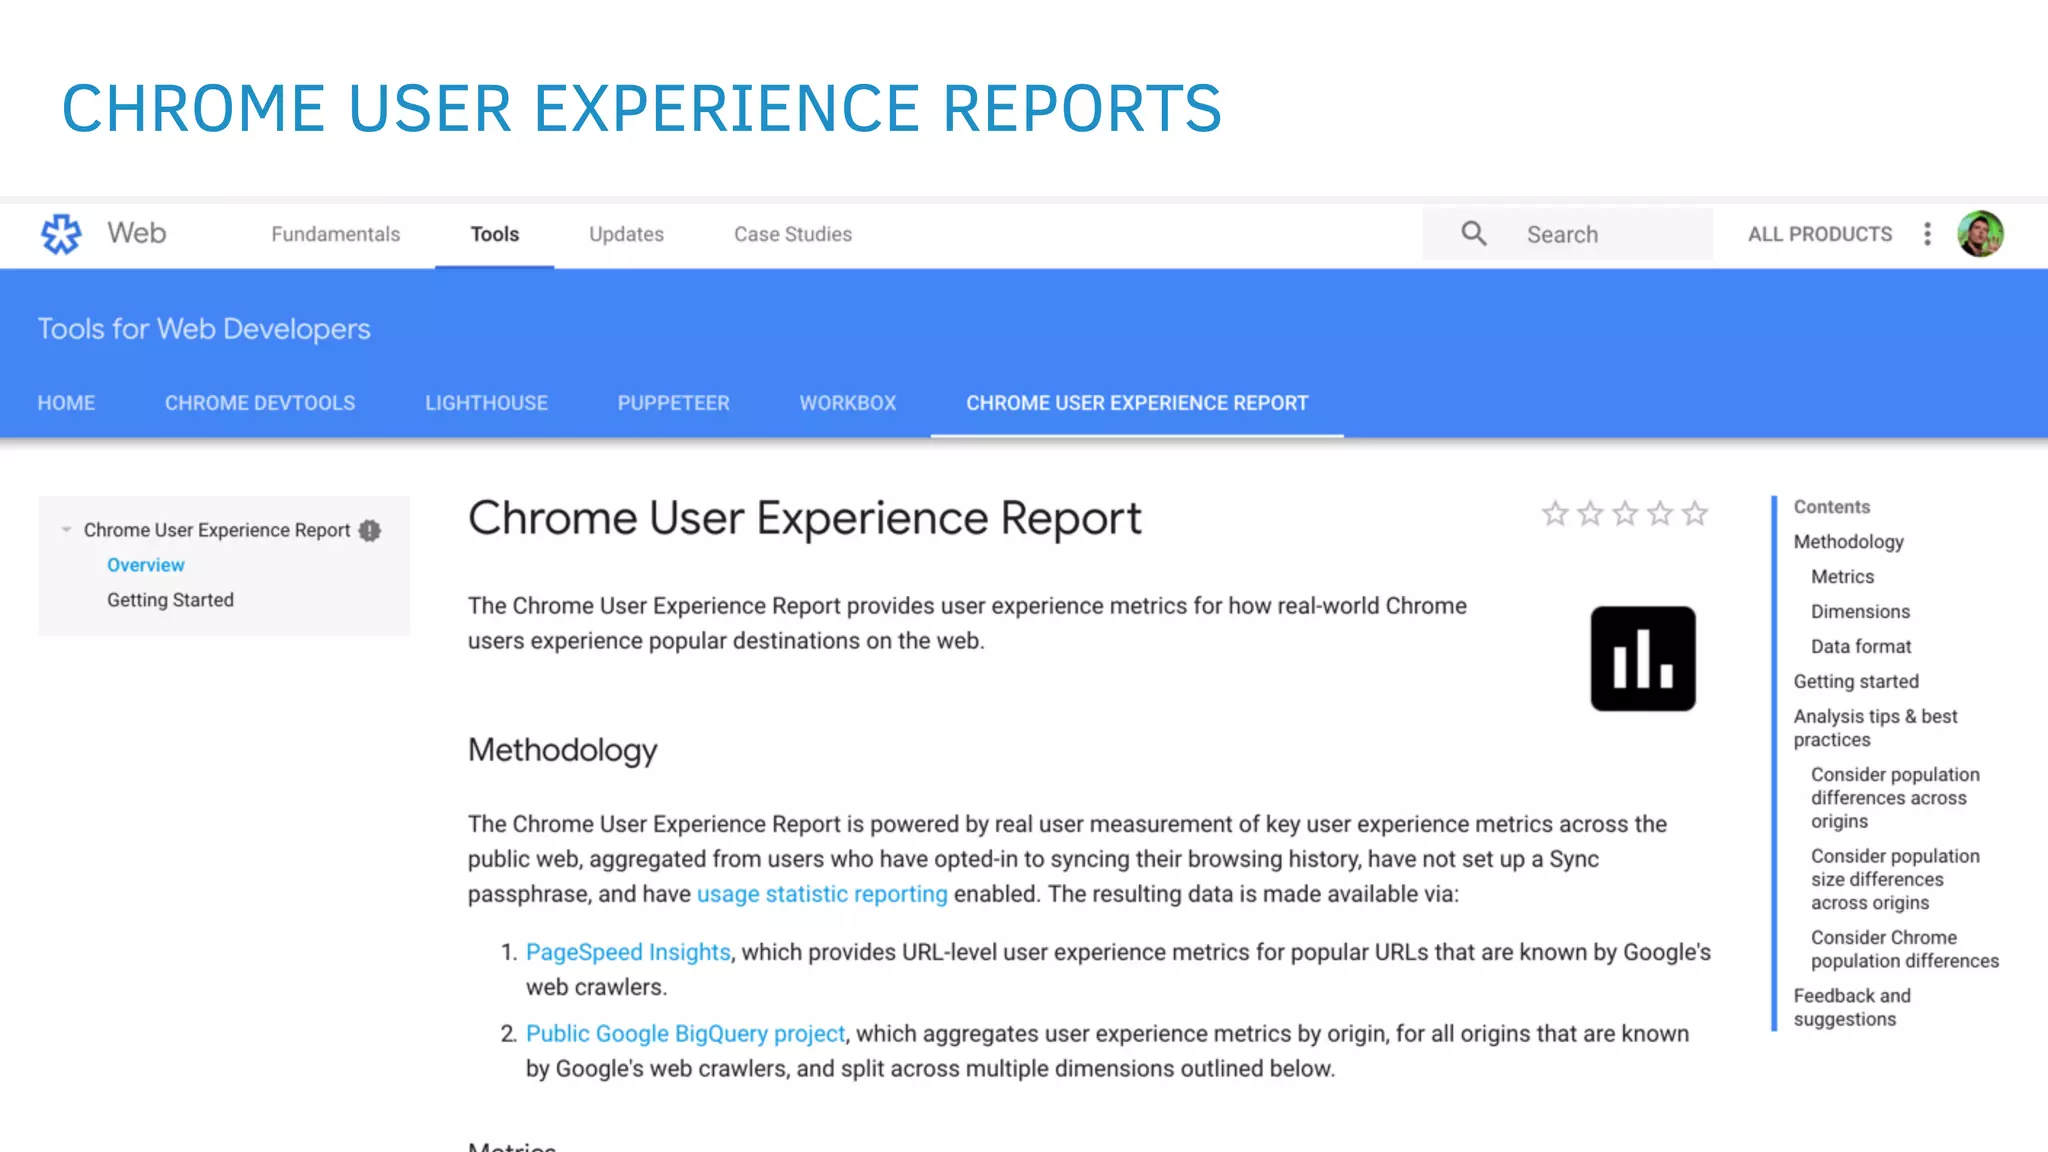Open the Getting Started sidebar link
The width and height of the screenshot is (2048, 1152).
point(170,600)
